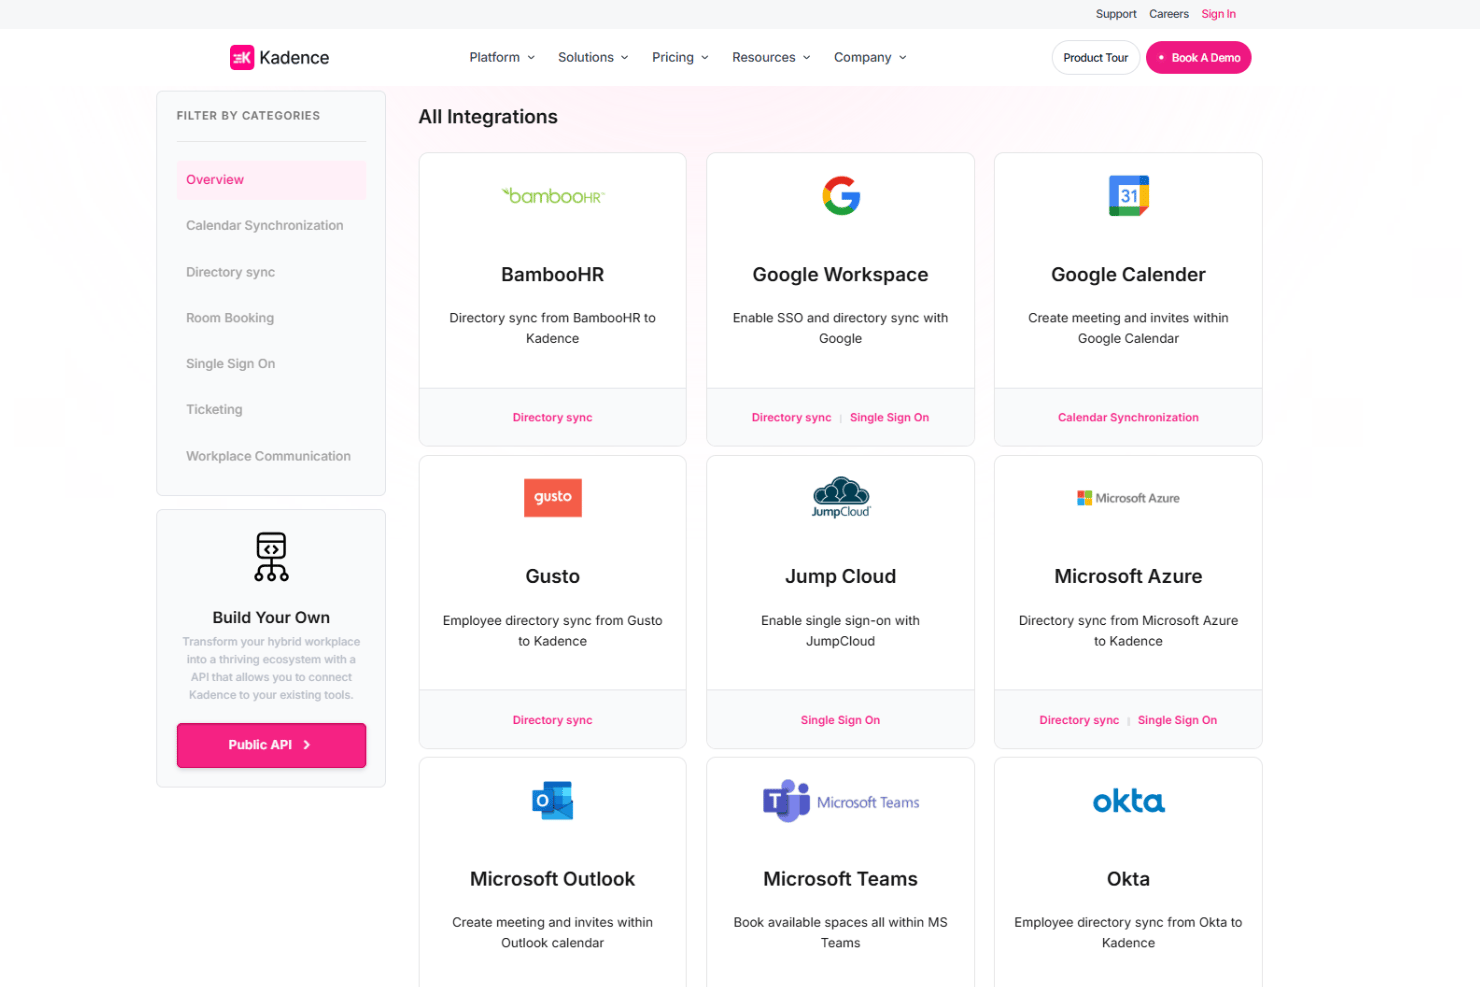Screen dimensions: 1480x987
Task: Click Single Sign On tag under Google Workspace
Action: pos(889,418)
